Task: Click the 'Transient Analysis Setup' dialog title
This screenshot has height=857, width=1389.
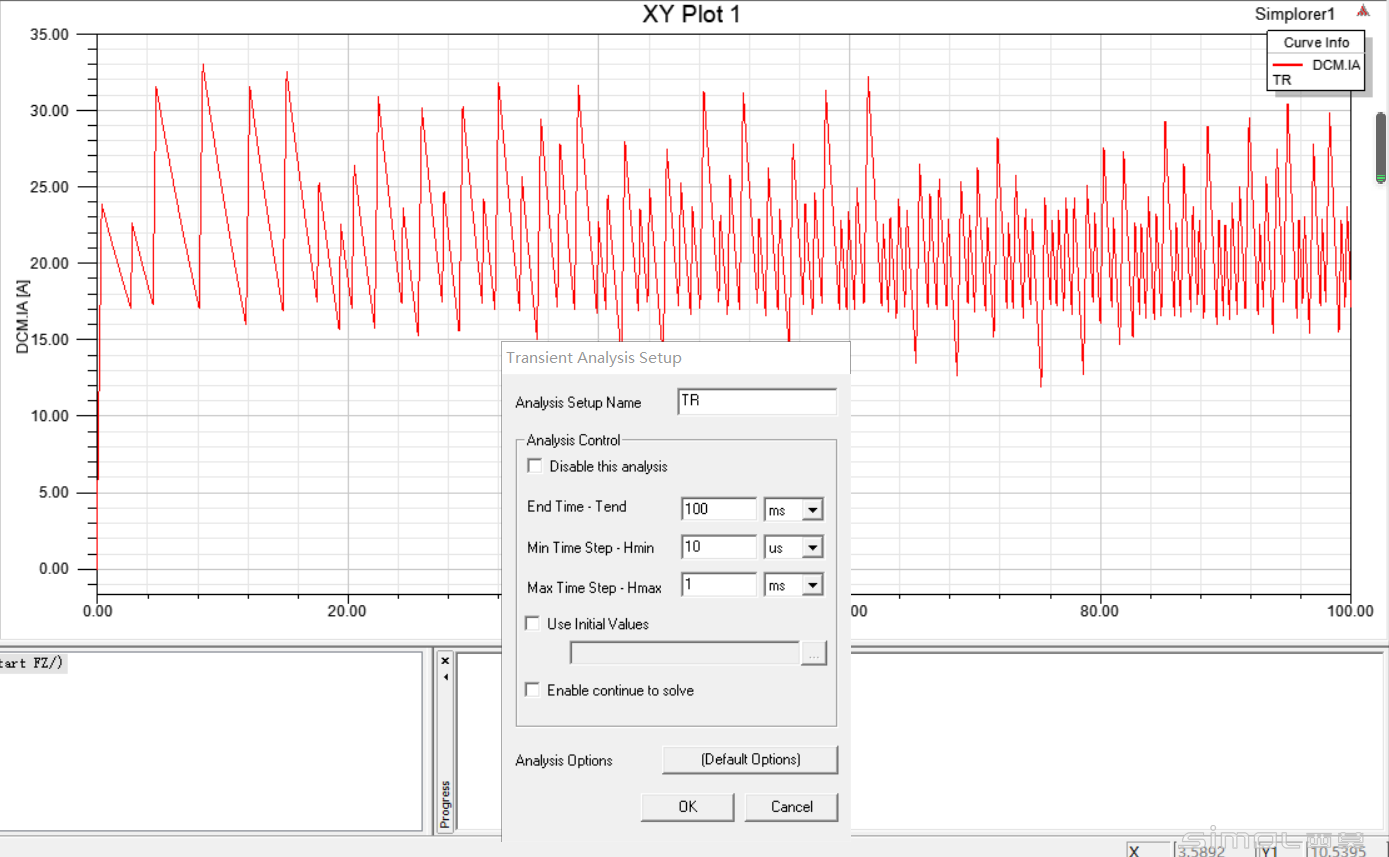Action: pyautogui.click(x=594, y=358)
